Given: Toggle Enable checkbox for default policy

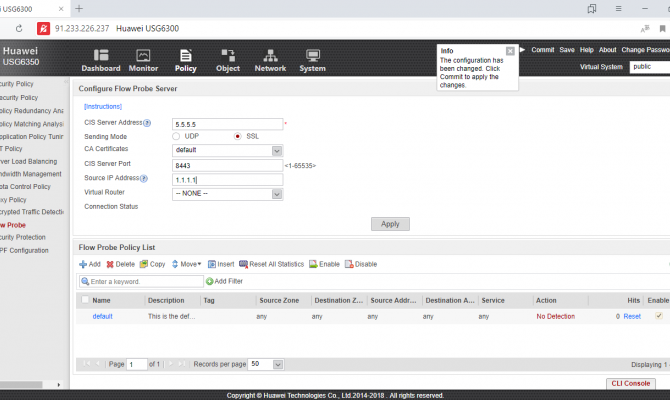Looking at the screenshot, I should click(659, 316).
